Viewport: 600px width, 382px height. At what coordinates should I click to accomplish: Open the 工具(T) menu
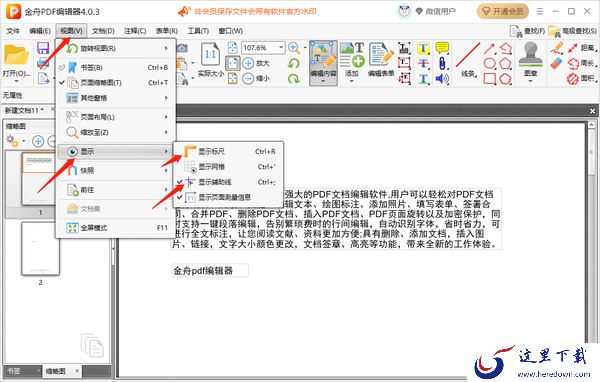[x=198, y=31]
